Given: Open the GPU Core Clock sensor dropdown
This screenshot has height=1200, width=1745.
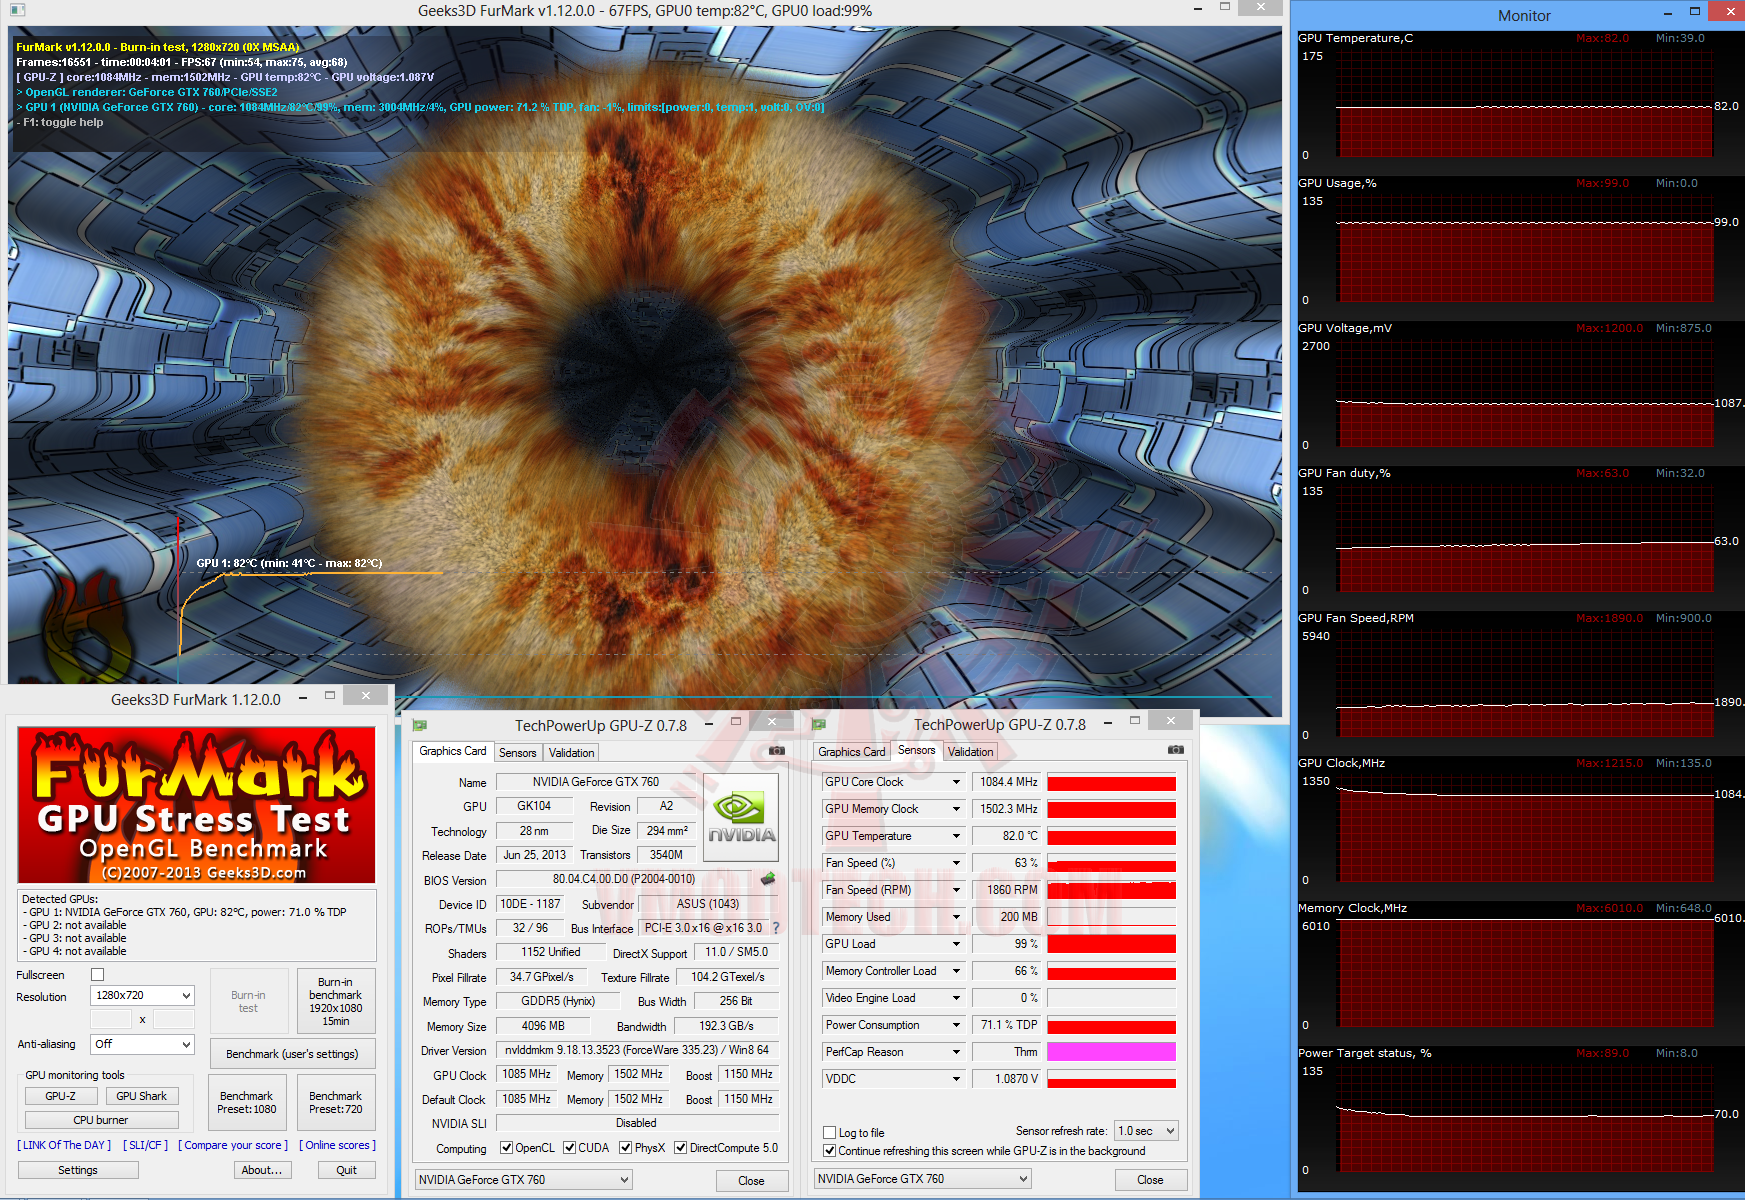Looking at the screenshot, I should (x=956, y=782).
